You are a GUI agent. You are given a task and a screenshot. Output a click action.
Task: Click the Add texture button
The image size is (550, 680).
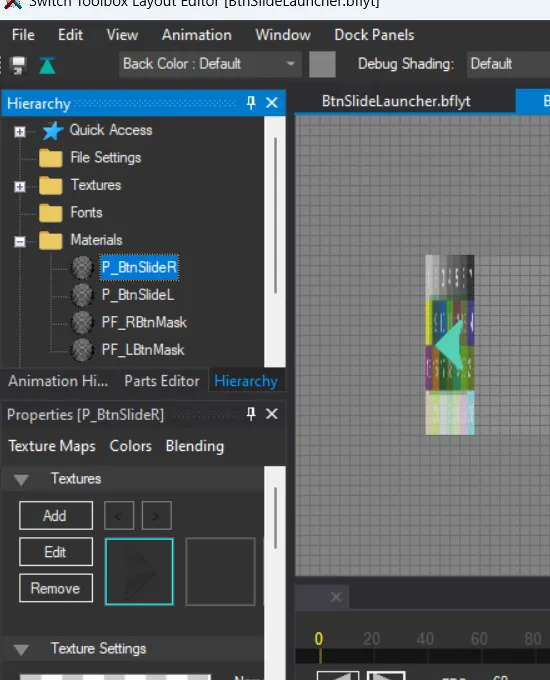56,516
